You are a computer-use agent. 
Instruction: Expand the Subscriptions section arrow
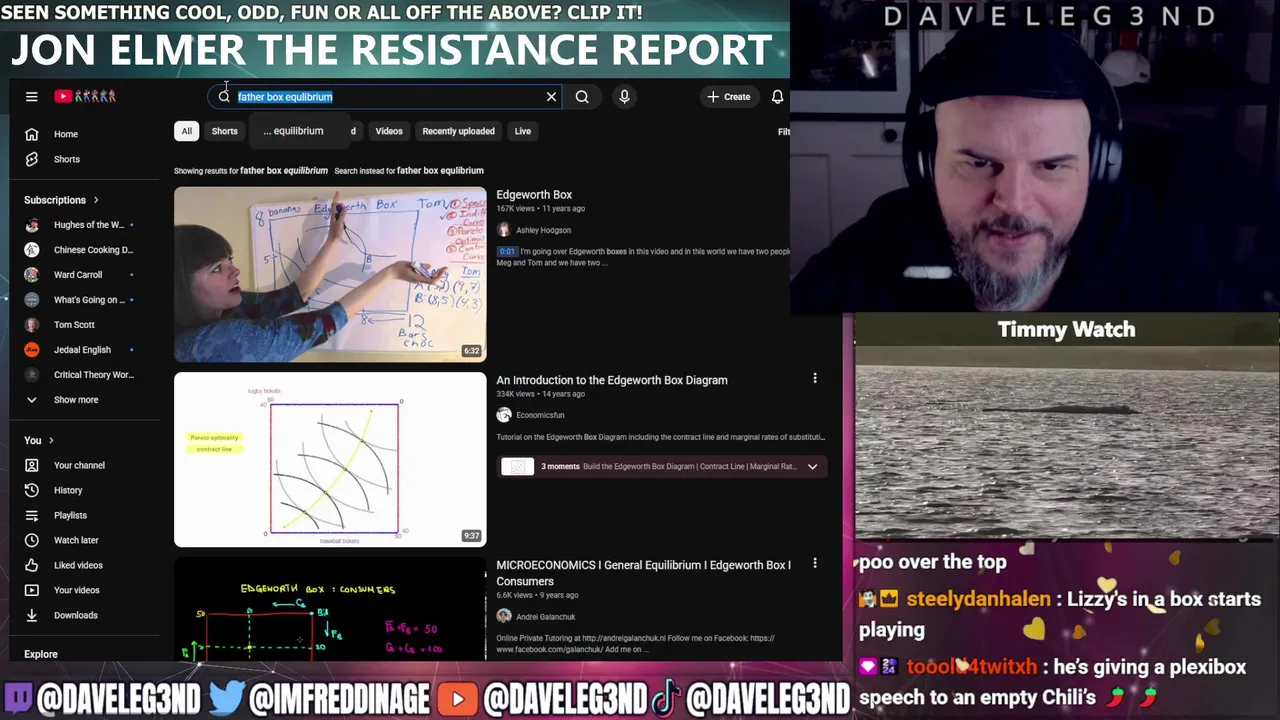(x=96, y=200)
